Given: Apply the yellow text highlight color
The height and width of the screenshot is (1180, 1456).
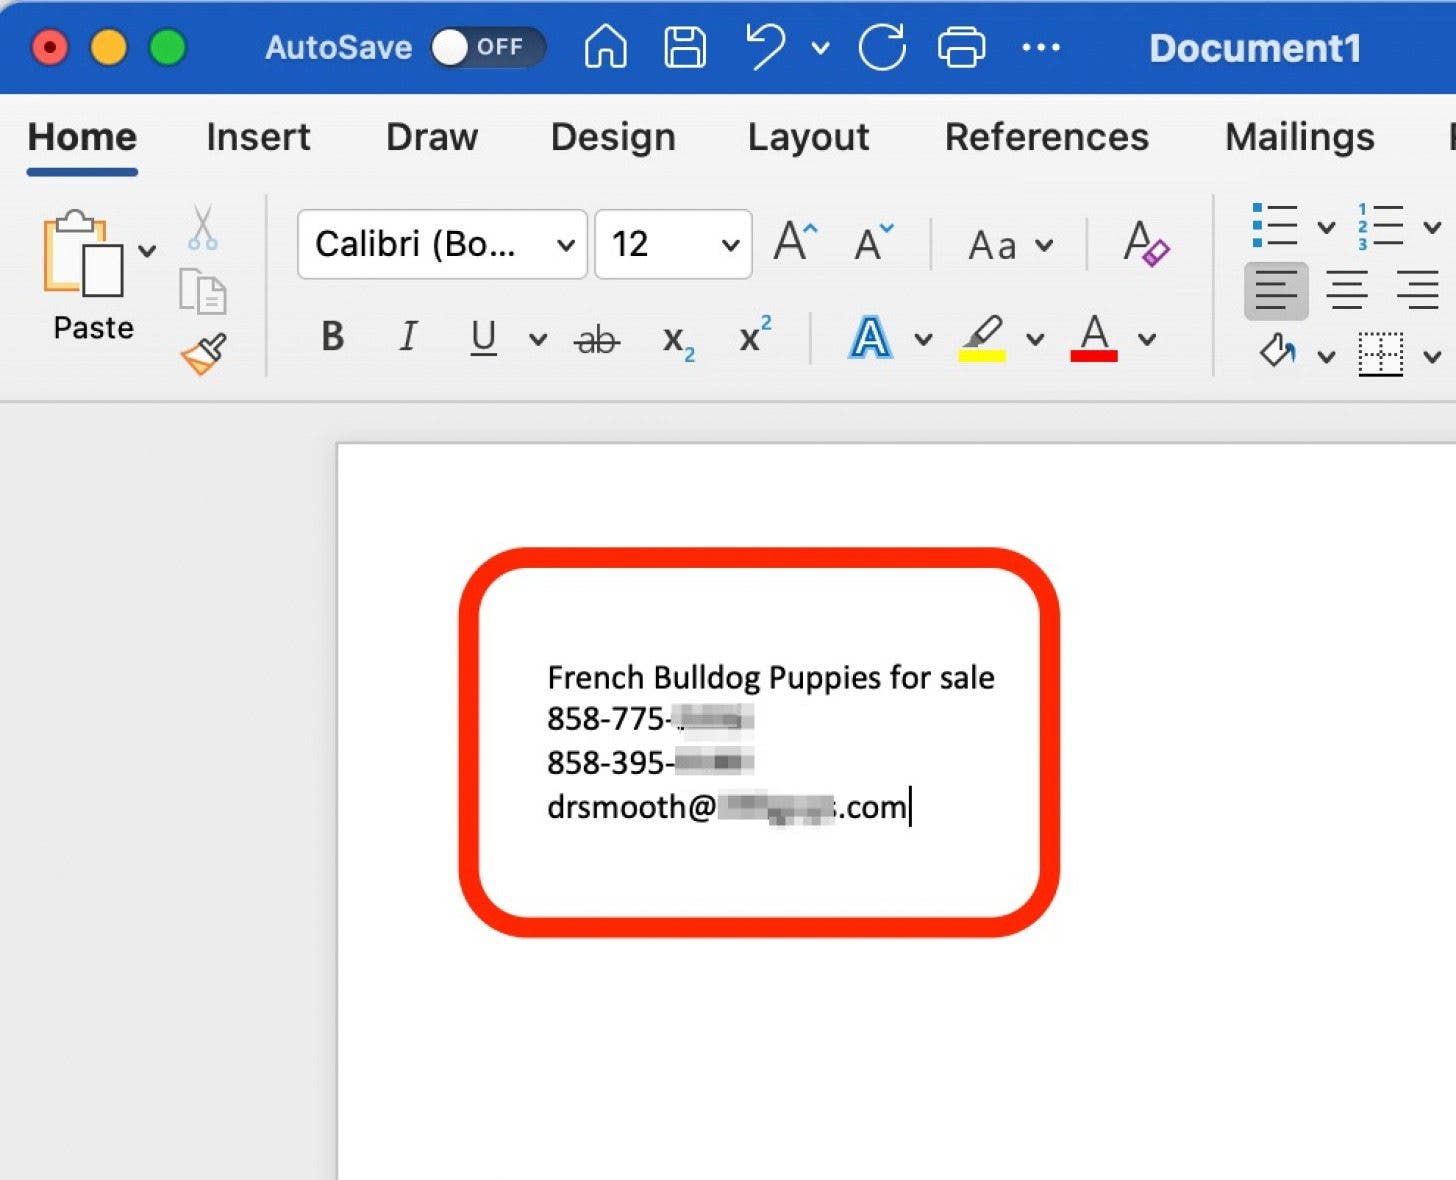Looking at the screenshot, I should coord(982,339).
